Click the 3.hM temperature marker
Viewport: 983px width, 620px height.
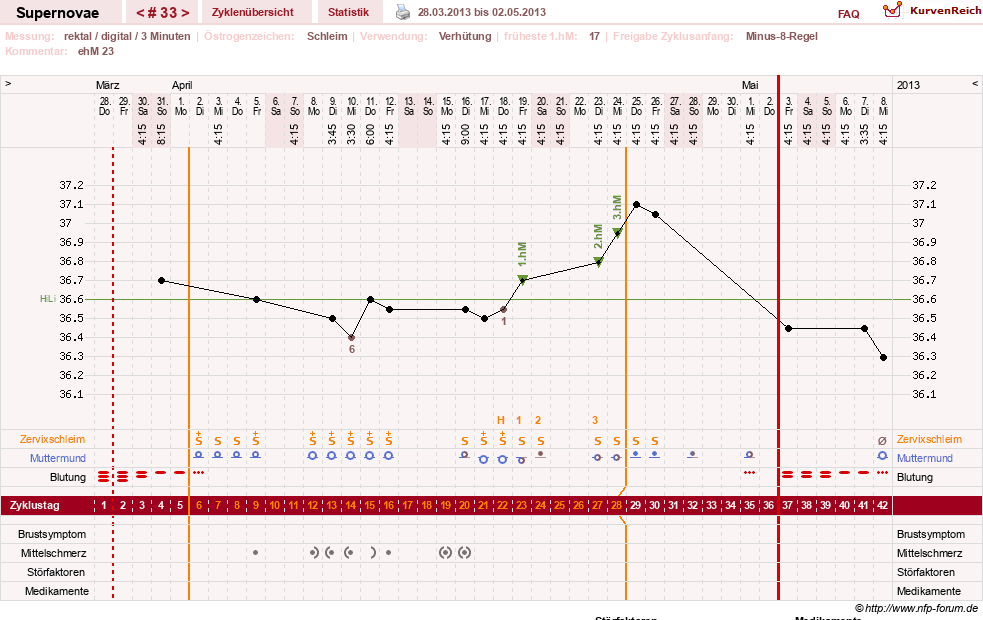pyautogui.click(x=618, y=233)
